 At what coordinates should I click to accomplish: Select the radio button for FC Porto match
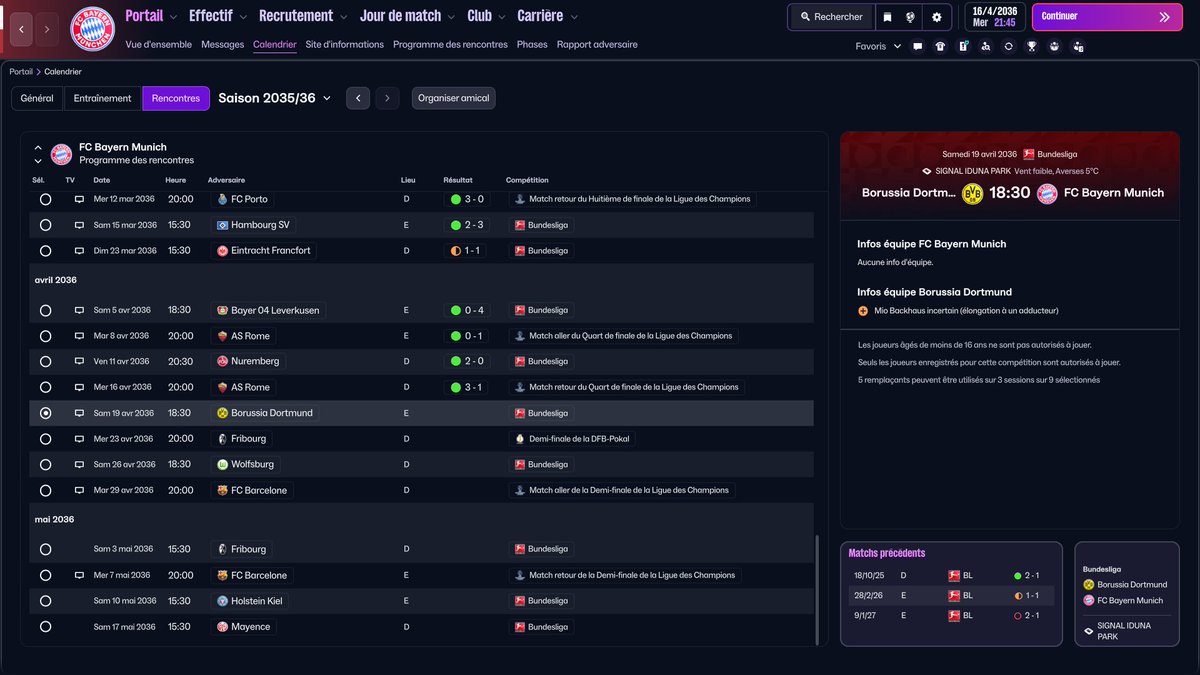[x=45, y=199]
